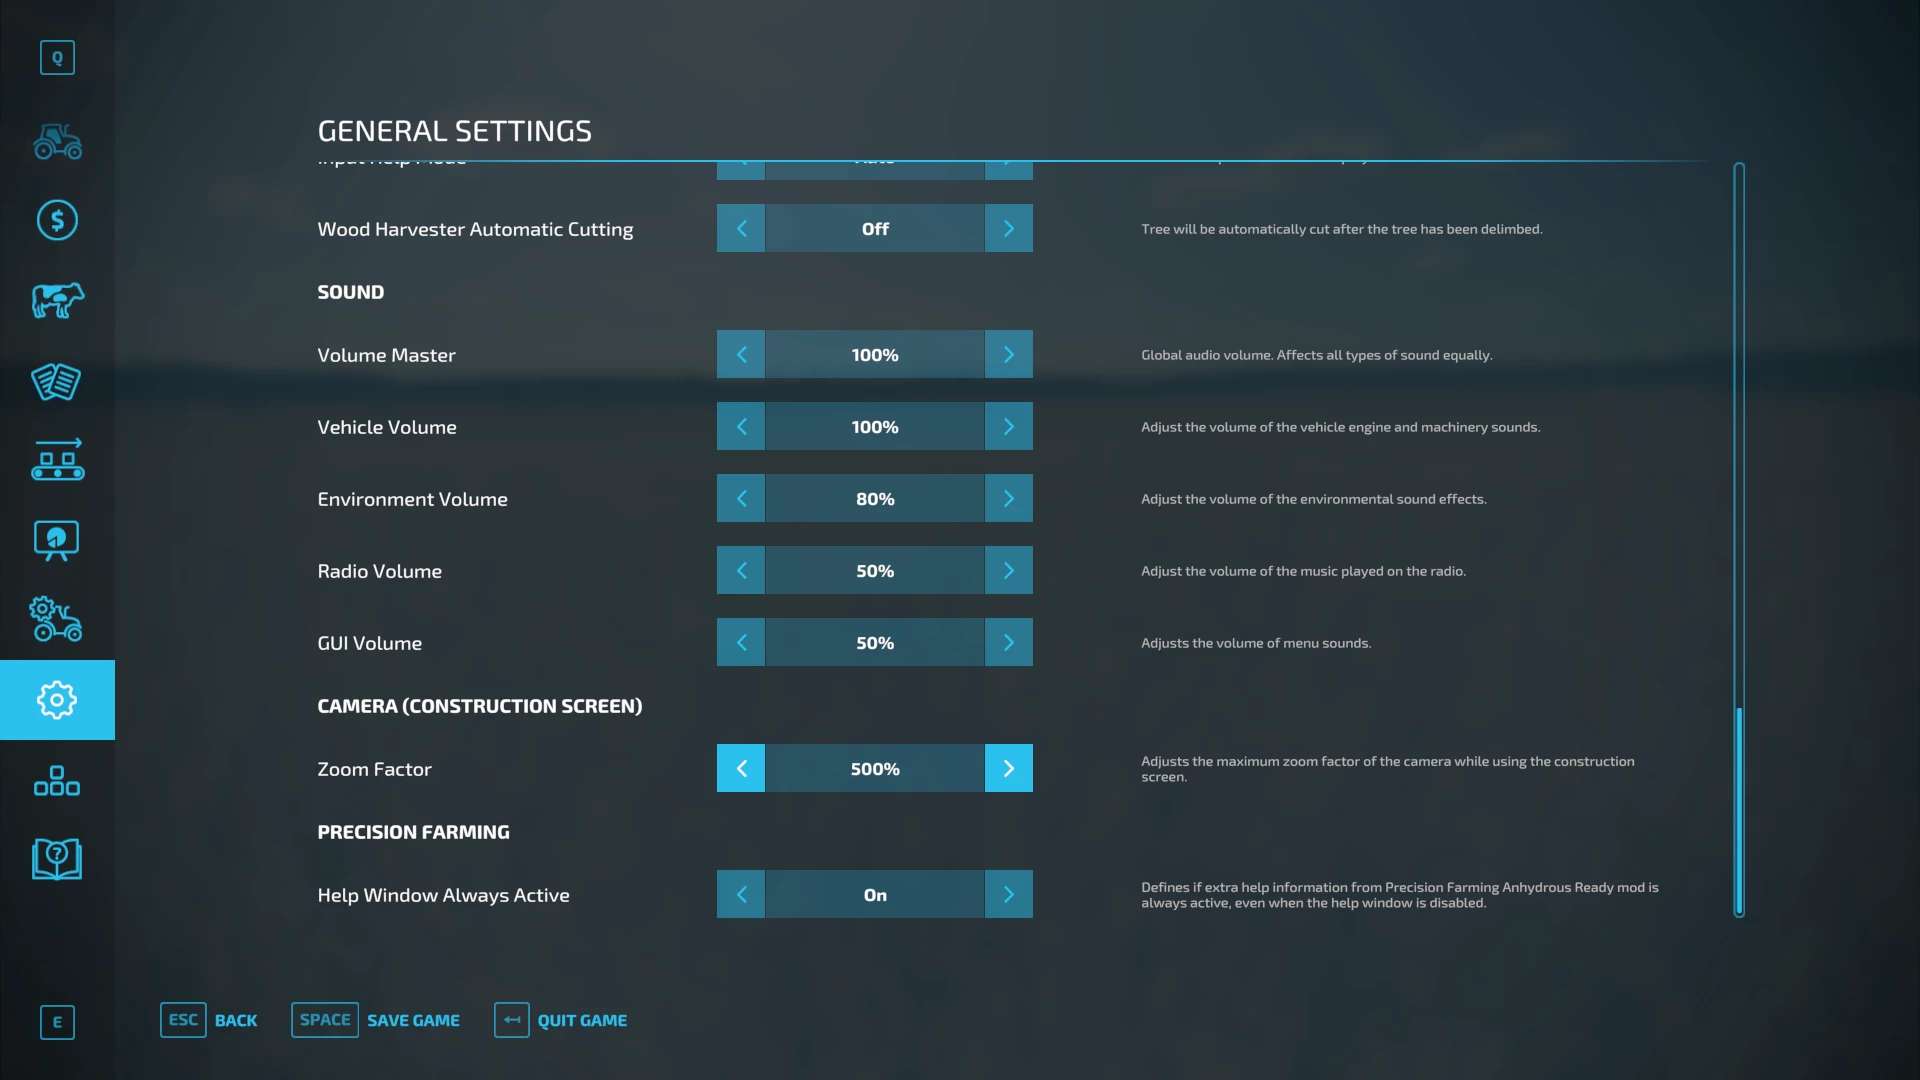This screenshot has width=1920, height=1080.
Task: Open the blocks mod settings tab
Action: coord(57,780)
